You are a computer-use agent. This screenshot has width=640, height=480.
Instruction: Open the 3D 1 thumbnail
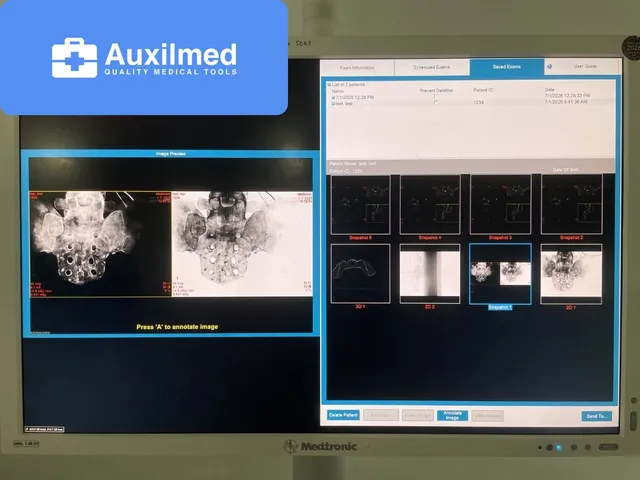360,274
